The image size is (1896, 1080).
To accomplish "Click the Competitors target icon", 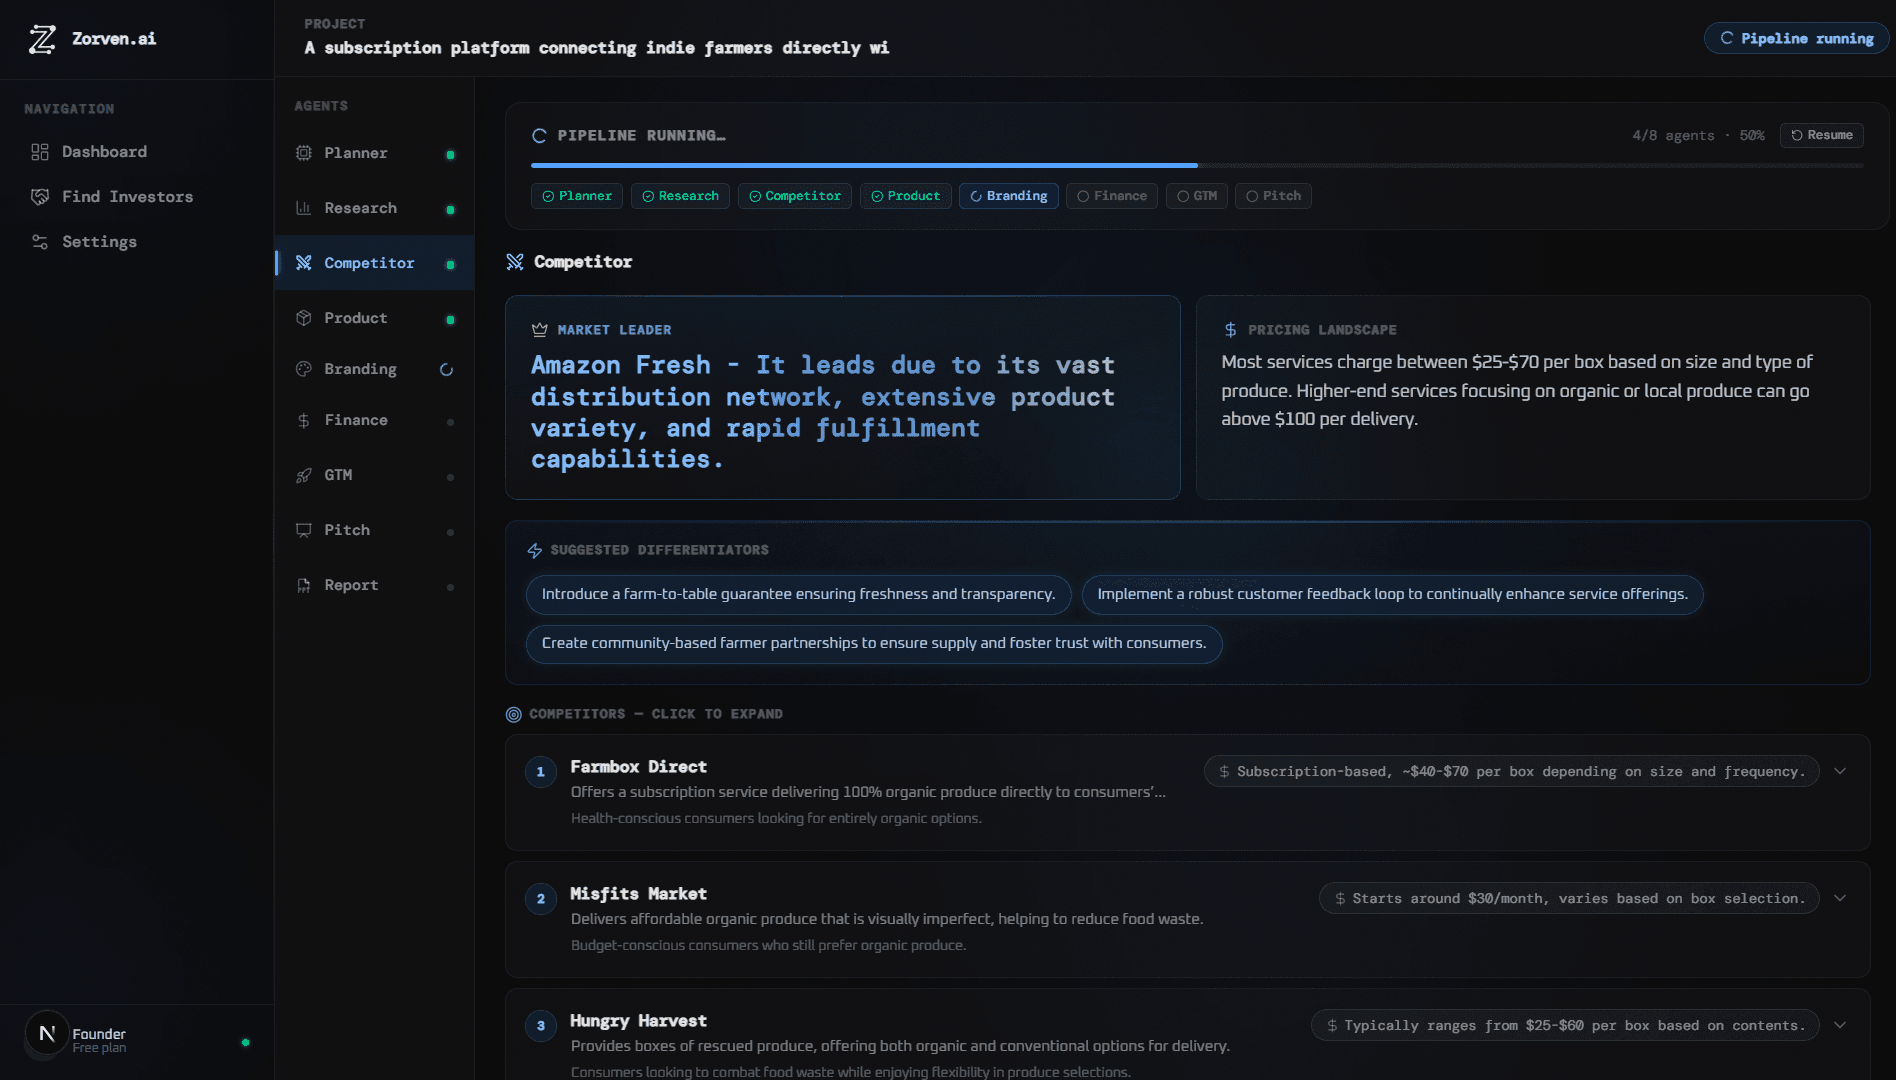I will (514, 714).
